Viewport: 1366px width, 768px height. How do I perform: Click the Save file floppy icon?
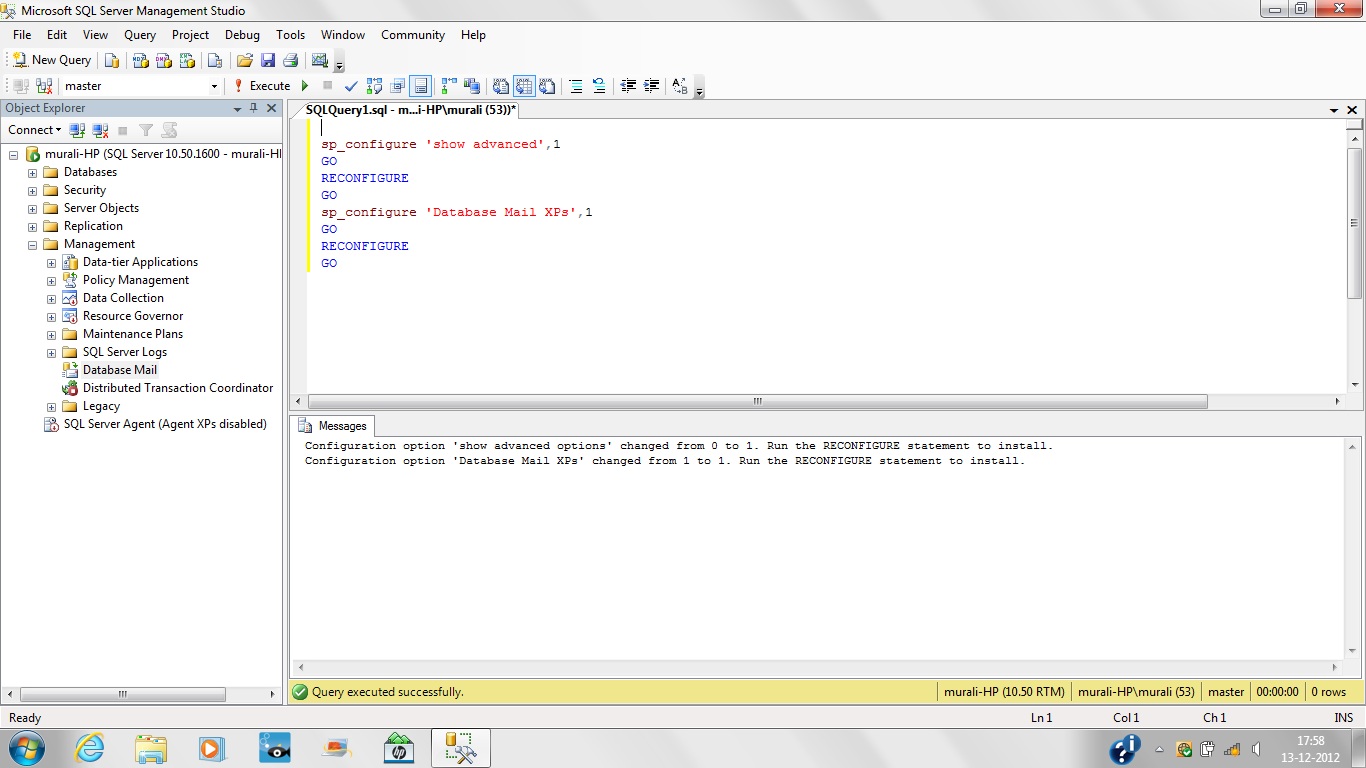click(267, 60)
